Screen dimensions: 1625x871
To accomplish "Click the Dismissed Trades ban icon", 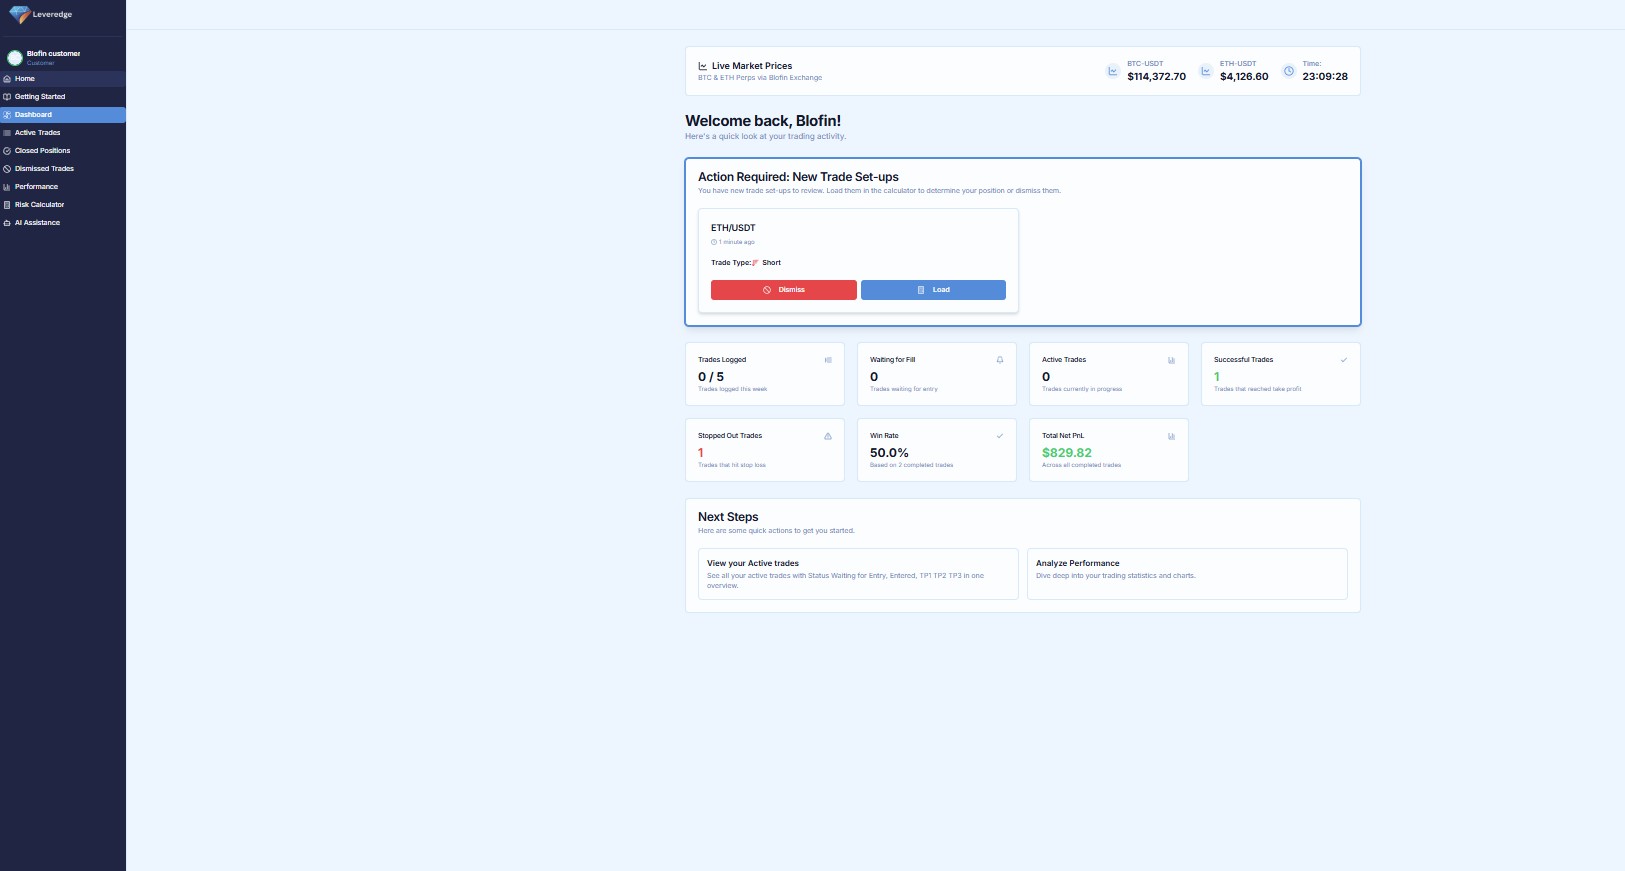I will 7,169.
